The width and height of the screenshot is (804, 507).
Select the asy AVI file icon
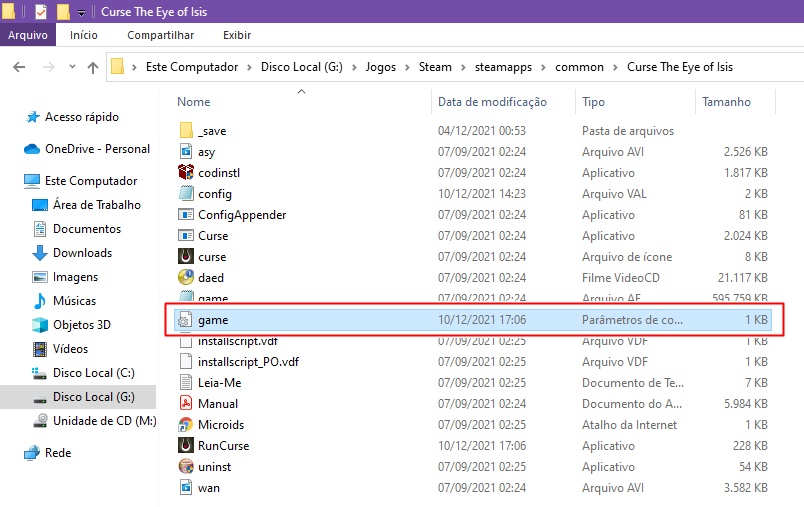tap(186, 151)
